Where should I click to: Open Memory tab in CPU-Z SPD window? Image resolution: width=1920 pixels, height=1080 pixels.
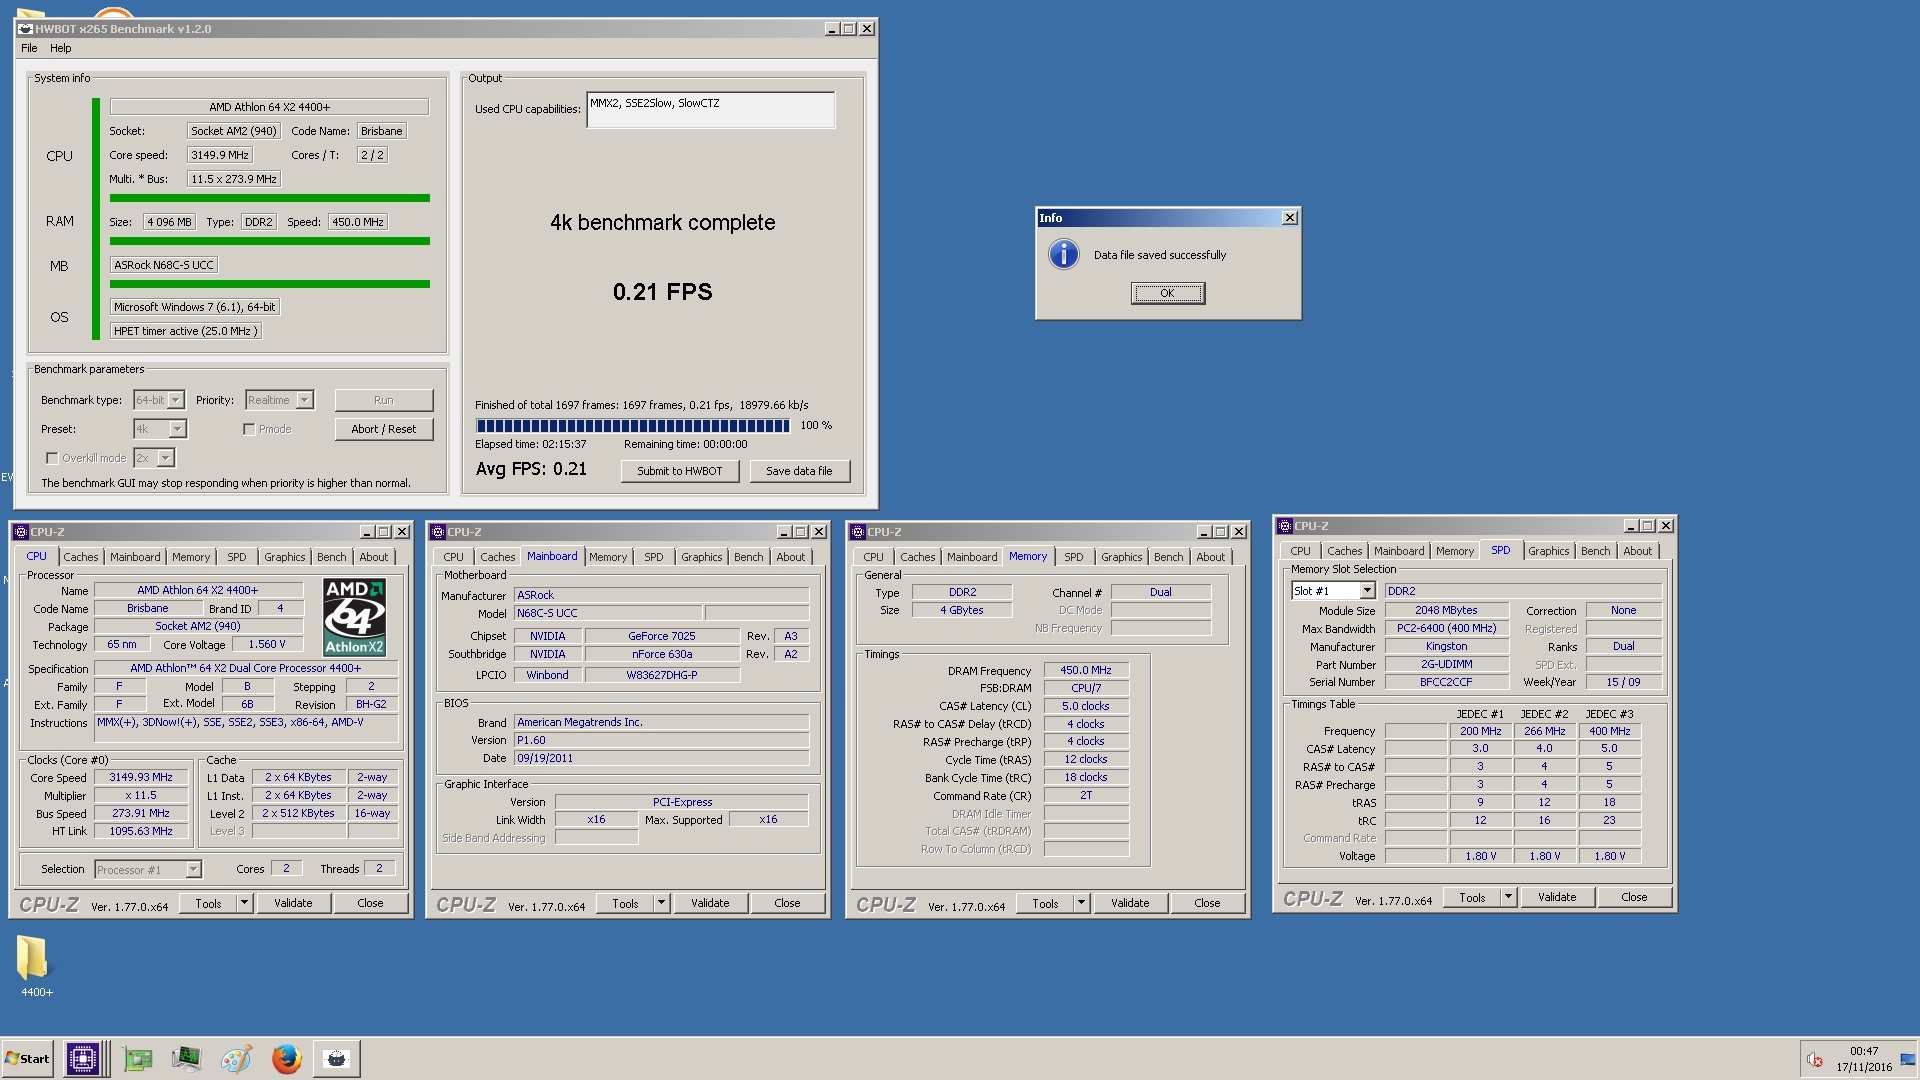1455,551
